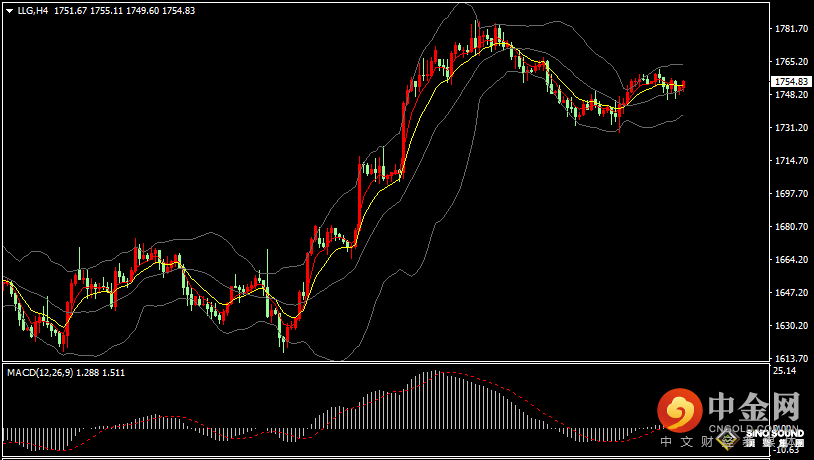This screenshot has height=460, width=814.
Task: Click the current price tag 1754.83
Action: pos(790,81)
